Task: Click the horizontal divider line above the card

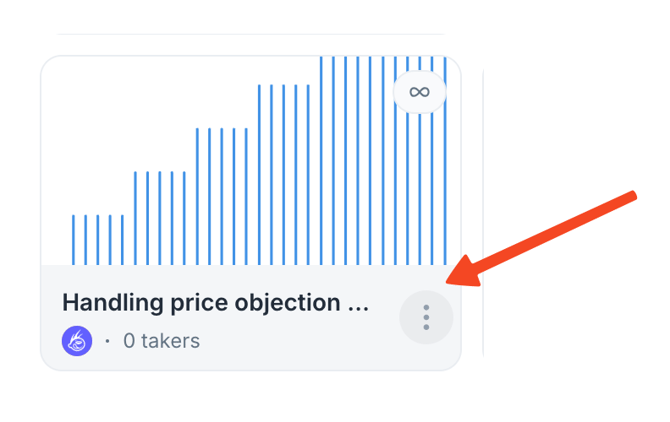Action: (250, 34)
